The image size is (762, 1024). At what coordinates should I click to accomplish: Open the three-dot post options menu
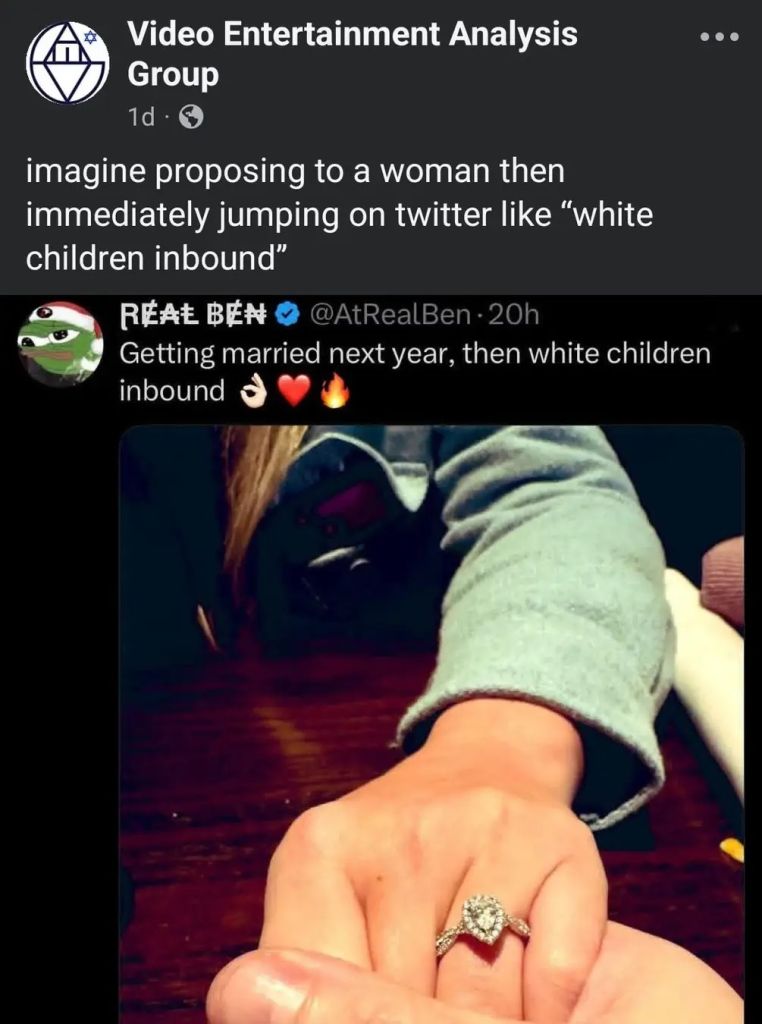click(719, 37)
